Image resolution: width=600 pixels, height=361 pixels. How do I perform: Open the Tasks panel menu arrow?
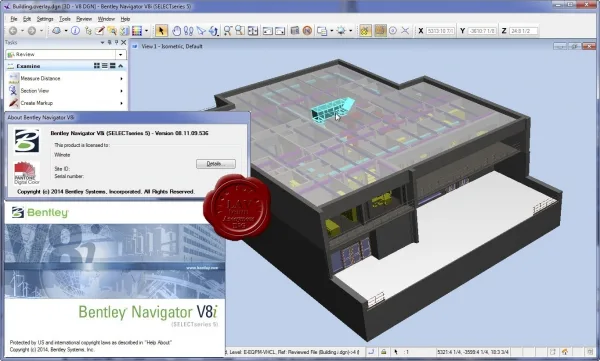[102, 42]
